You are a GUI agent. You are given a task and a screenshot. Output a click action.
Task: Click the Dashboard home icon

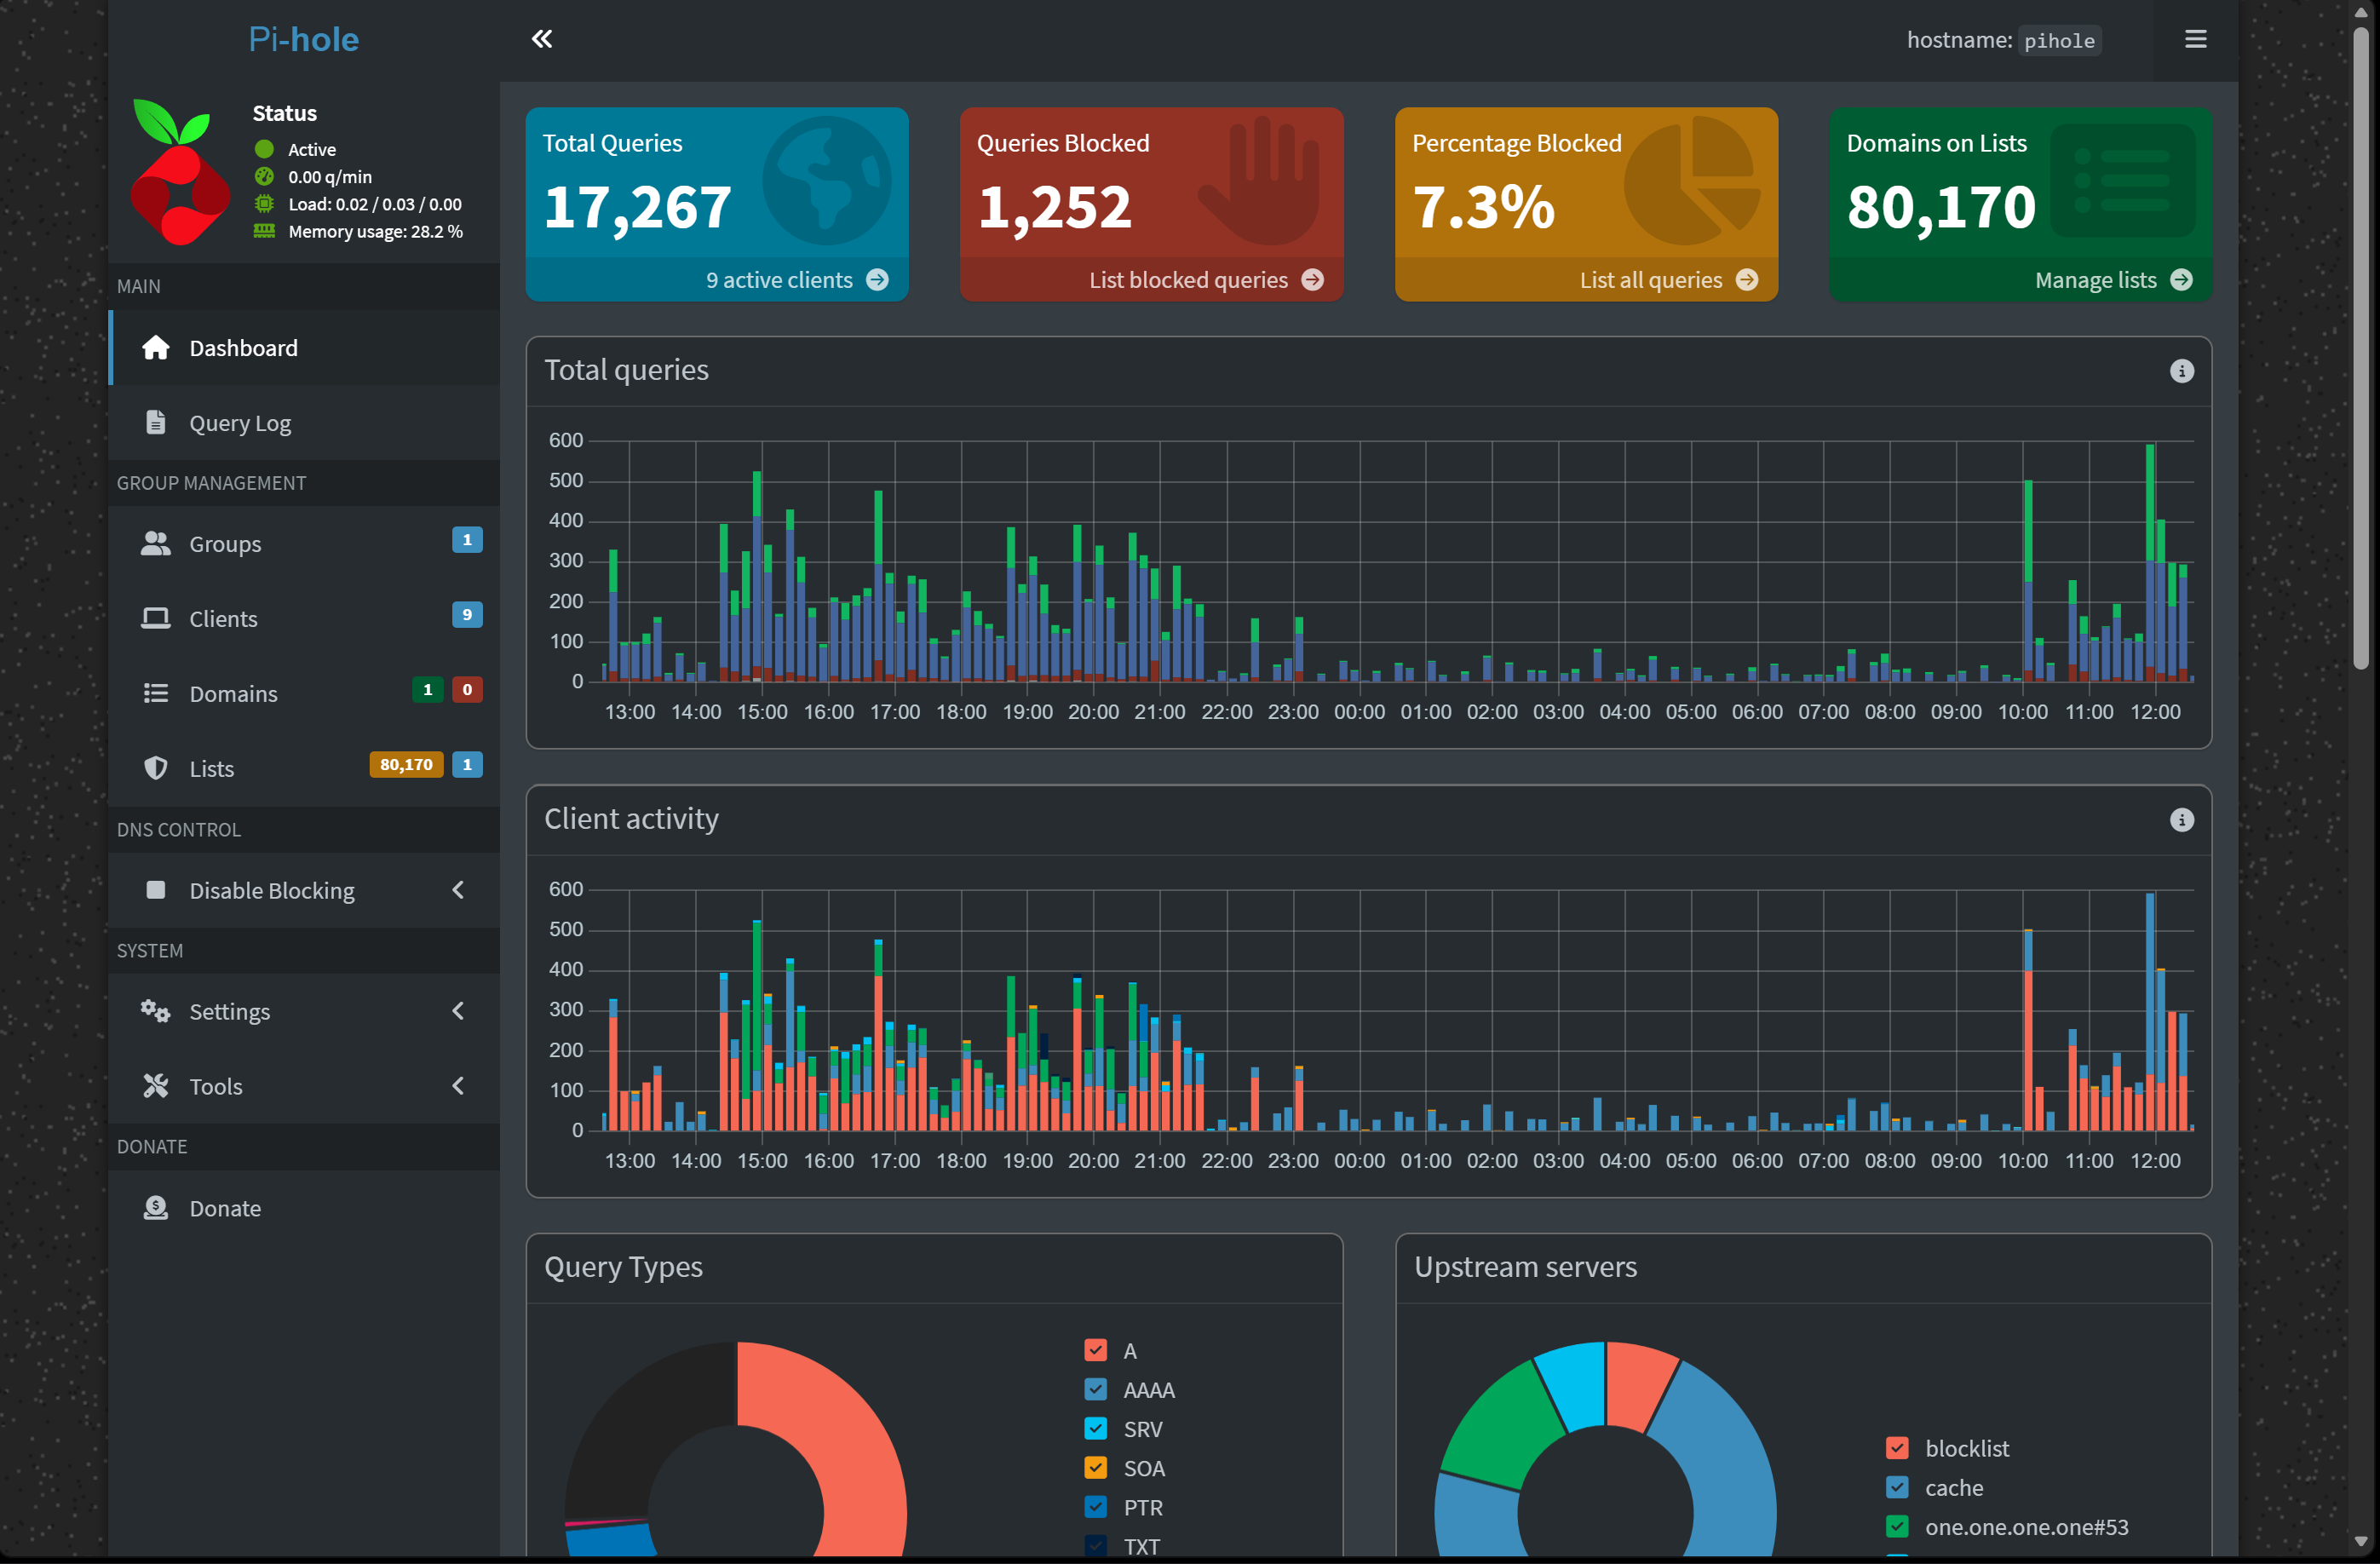click(x=155, y=348)
